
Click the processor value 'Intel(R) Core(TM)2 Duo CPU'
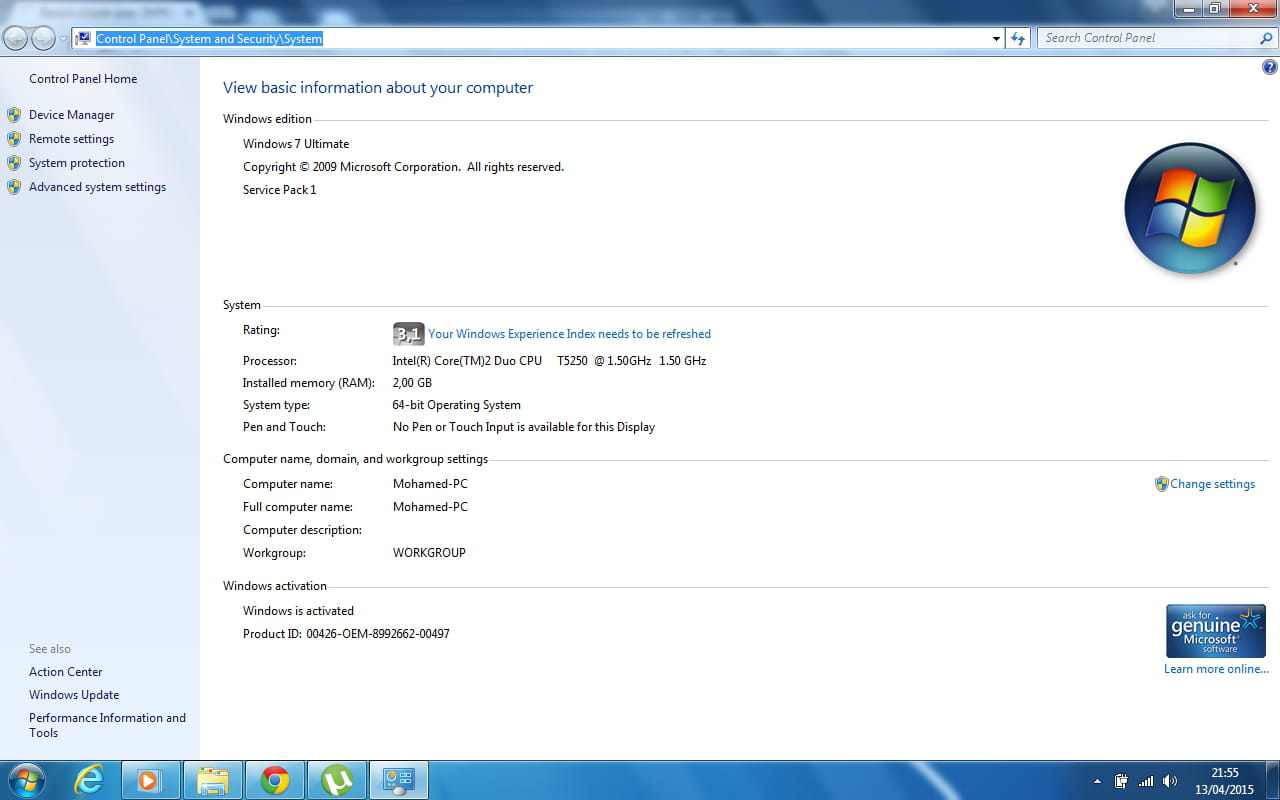(467, 361)
